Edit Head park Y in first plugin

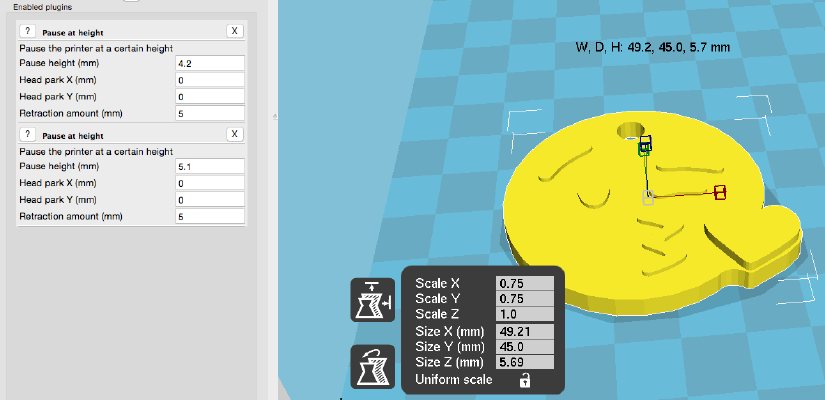pyautogui.click(x=210, y=97)
